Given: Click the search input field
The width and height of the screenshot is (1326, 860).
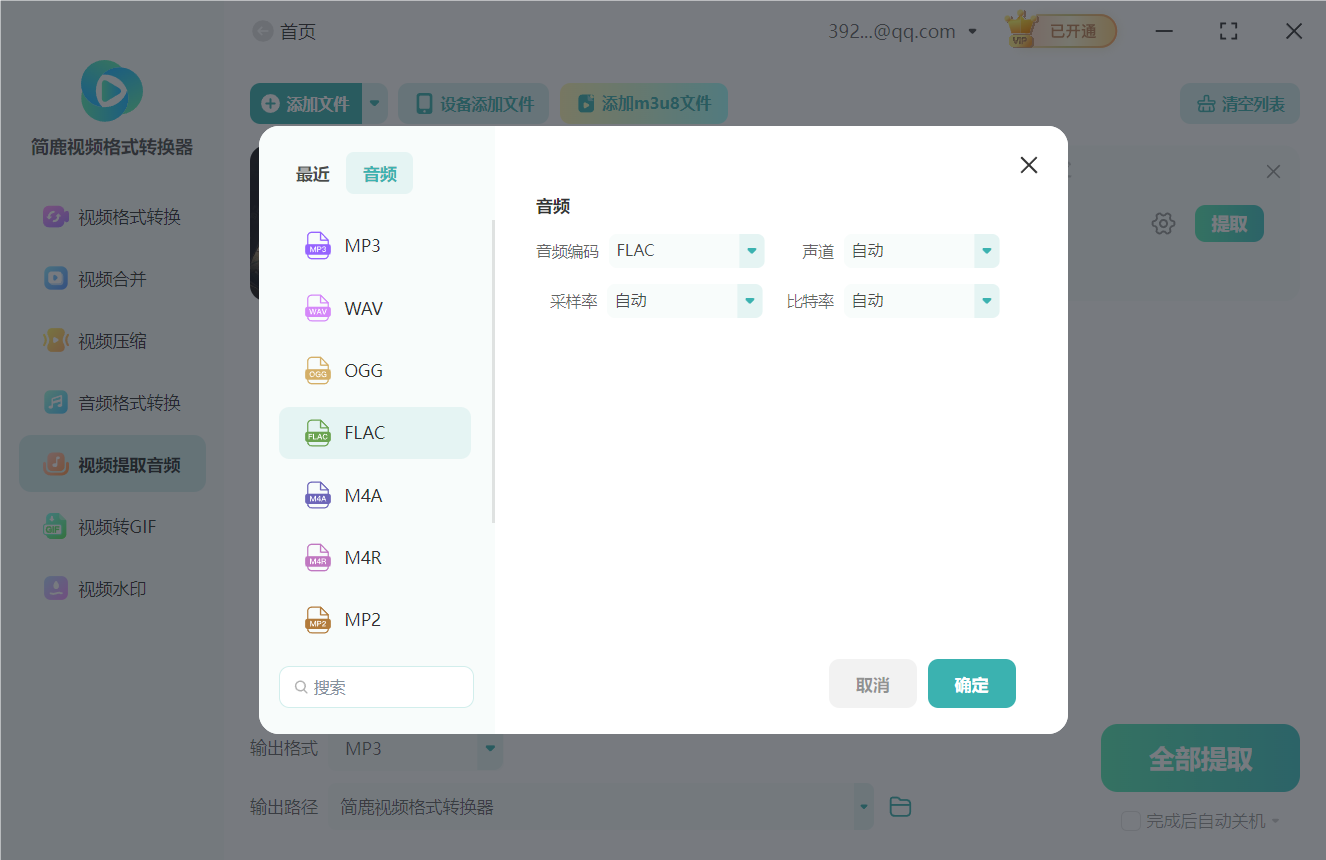Looking at the screenshot, I should (376, 687).
